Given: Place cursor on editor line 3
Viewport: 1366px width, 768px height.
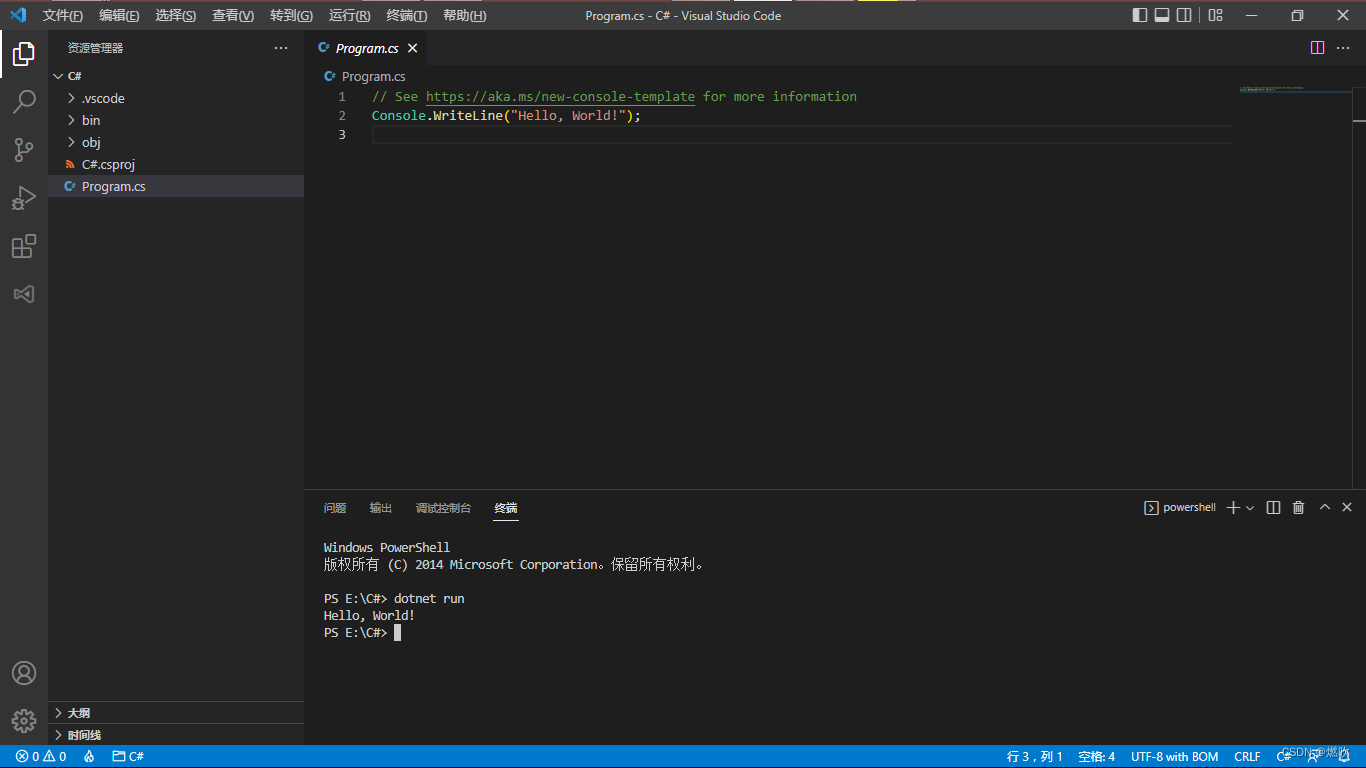Looking at the screenshot, I should tap(800, 135).
